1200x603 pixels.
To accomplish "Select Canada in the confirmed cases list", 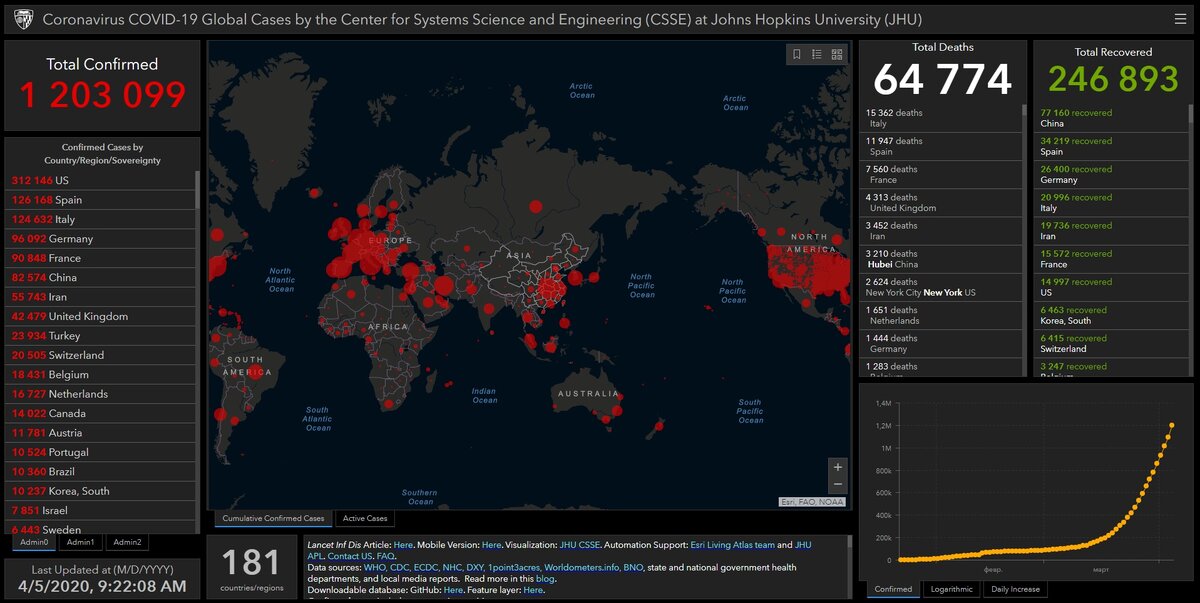I will [100, 413].
